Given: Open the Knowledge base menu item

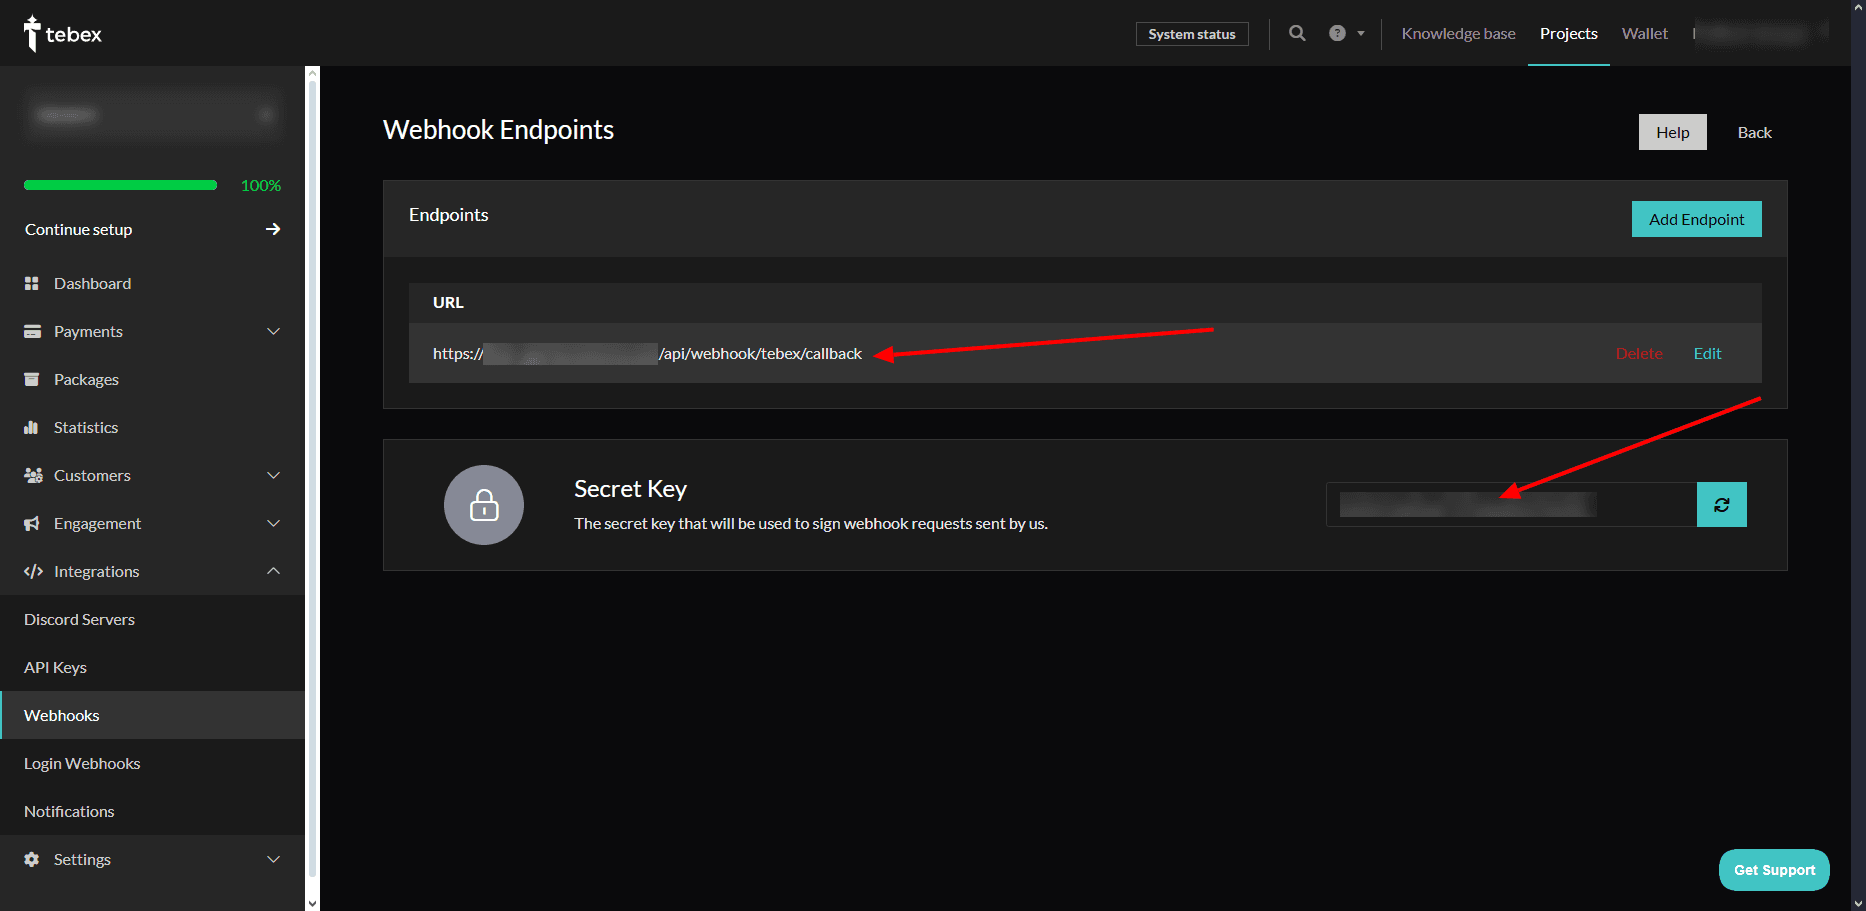Looking at the screenshot, I should [1458, 33].
